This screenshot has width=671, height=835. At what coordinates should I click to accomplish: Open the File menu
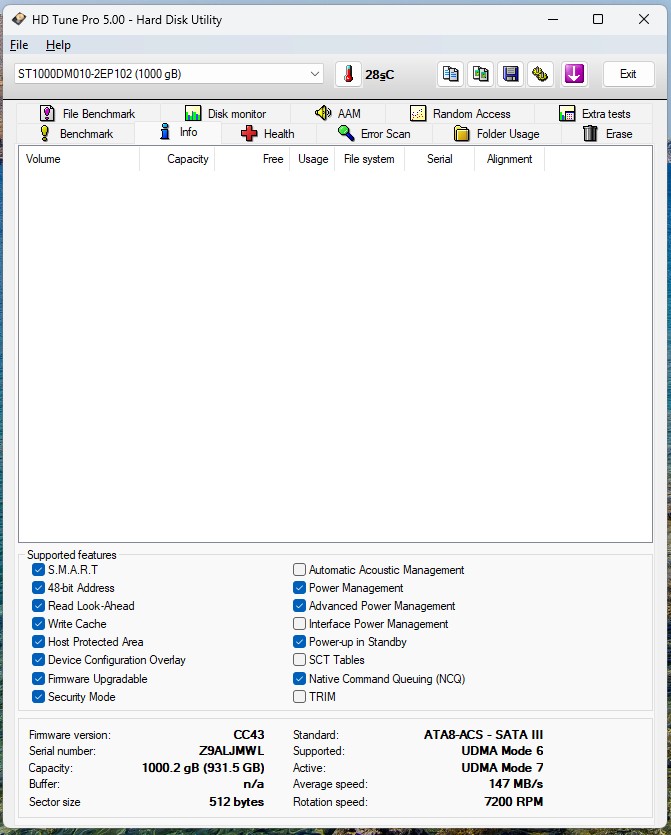(x=19, y=45)
